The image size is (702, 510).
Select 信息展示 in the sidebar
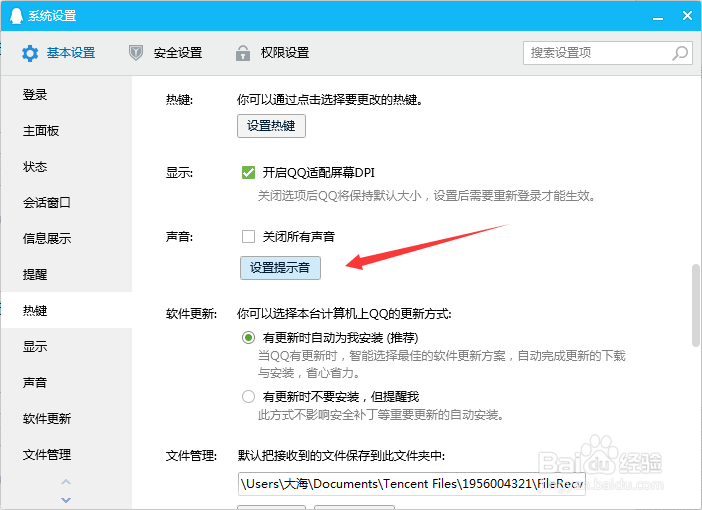pos(66,238)
